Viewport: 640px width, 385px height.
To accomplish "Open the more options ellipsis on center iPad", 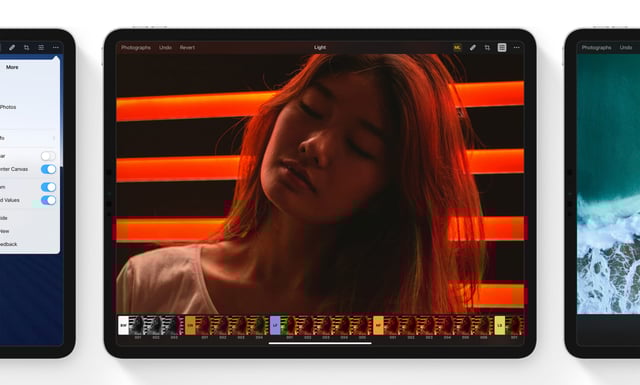I will pos(516,47).
